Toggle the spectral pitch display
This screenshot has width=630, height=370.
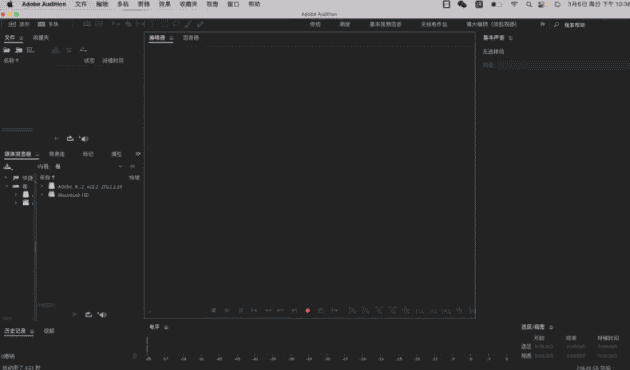pos(99,25)
